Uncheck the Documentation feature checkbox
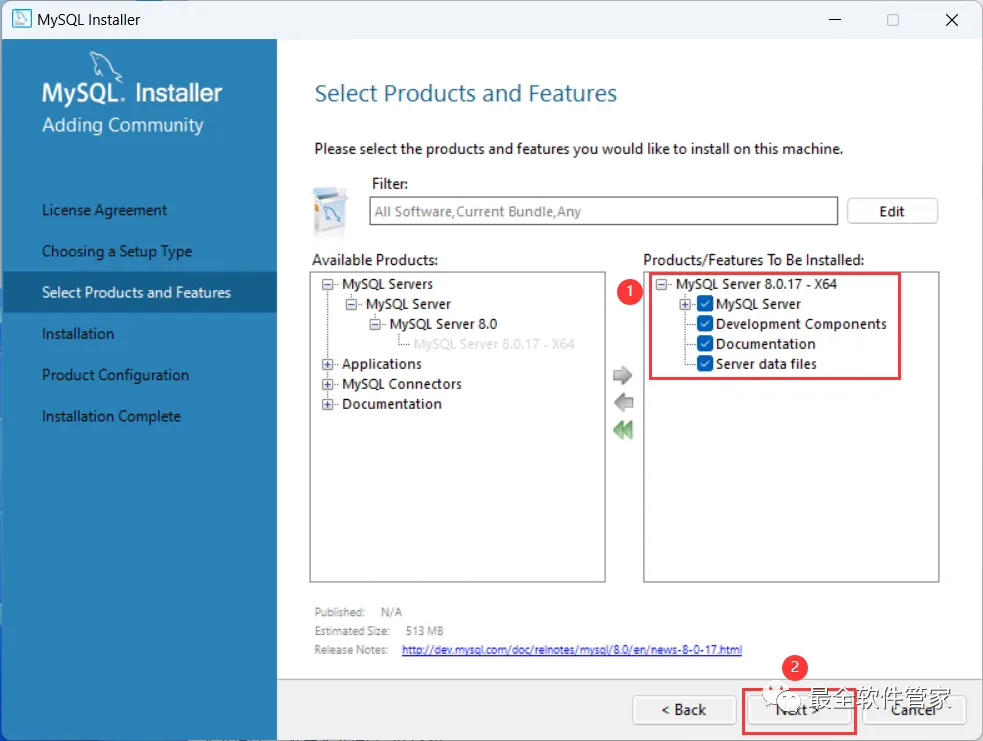Screen dimensions: 983x741 [705, 344]
